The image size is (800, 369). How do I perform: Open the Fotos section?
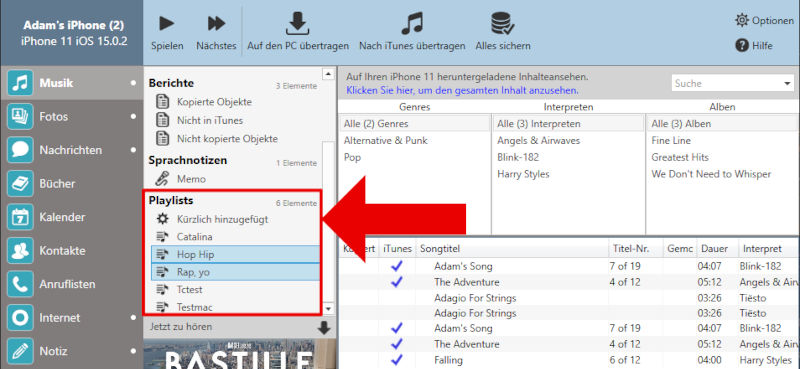tap(71, 116)
